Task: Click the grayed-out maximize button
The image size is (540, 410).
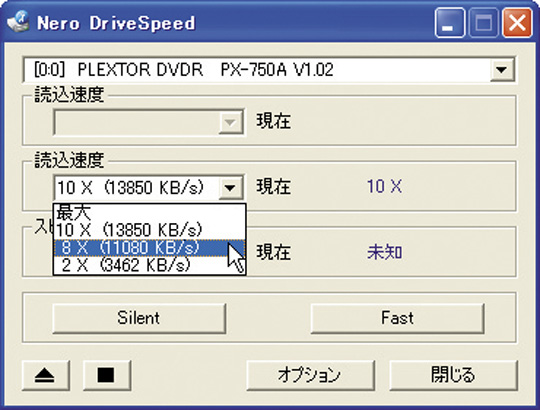Action: coord(484,23)
